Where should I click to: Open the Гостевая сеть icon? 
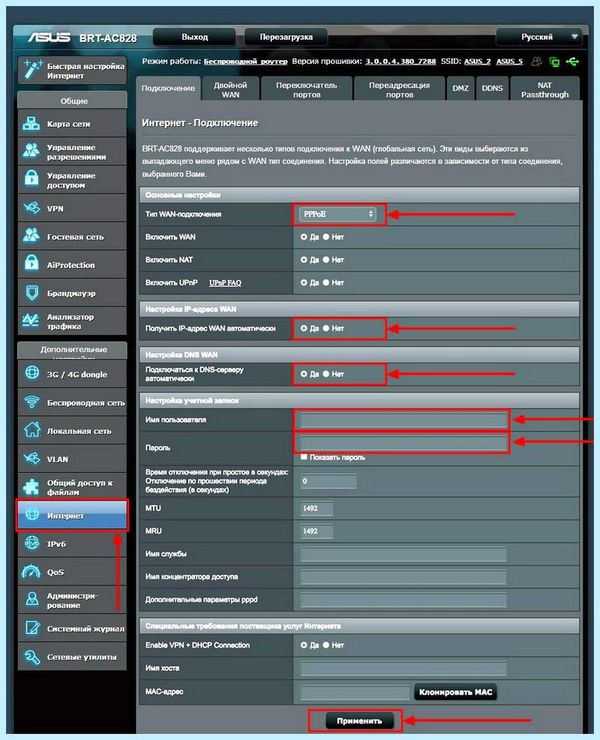(32, 236)
